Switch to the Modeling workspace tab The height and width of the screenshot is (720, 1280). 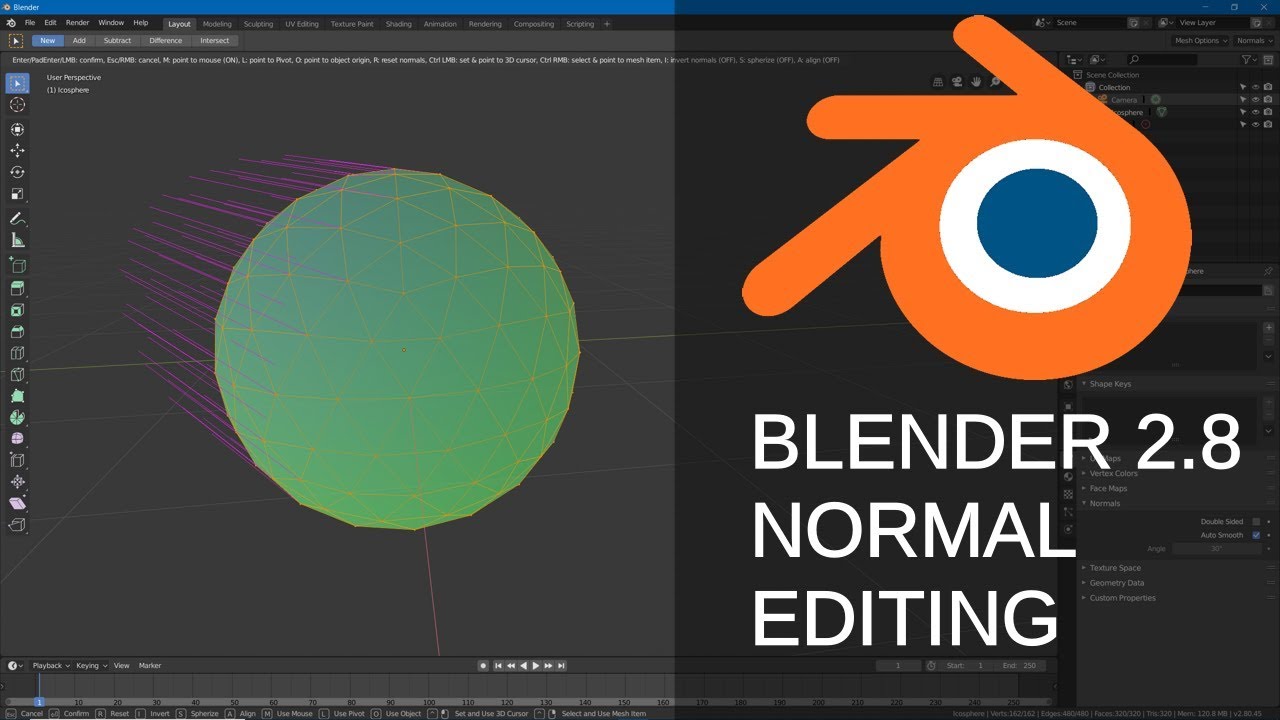216,24
